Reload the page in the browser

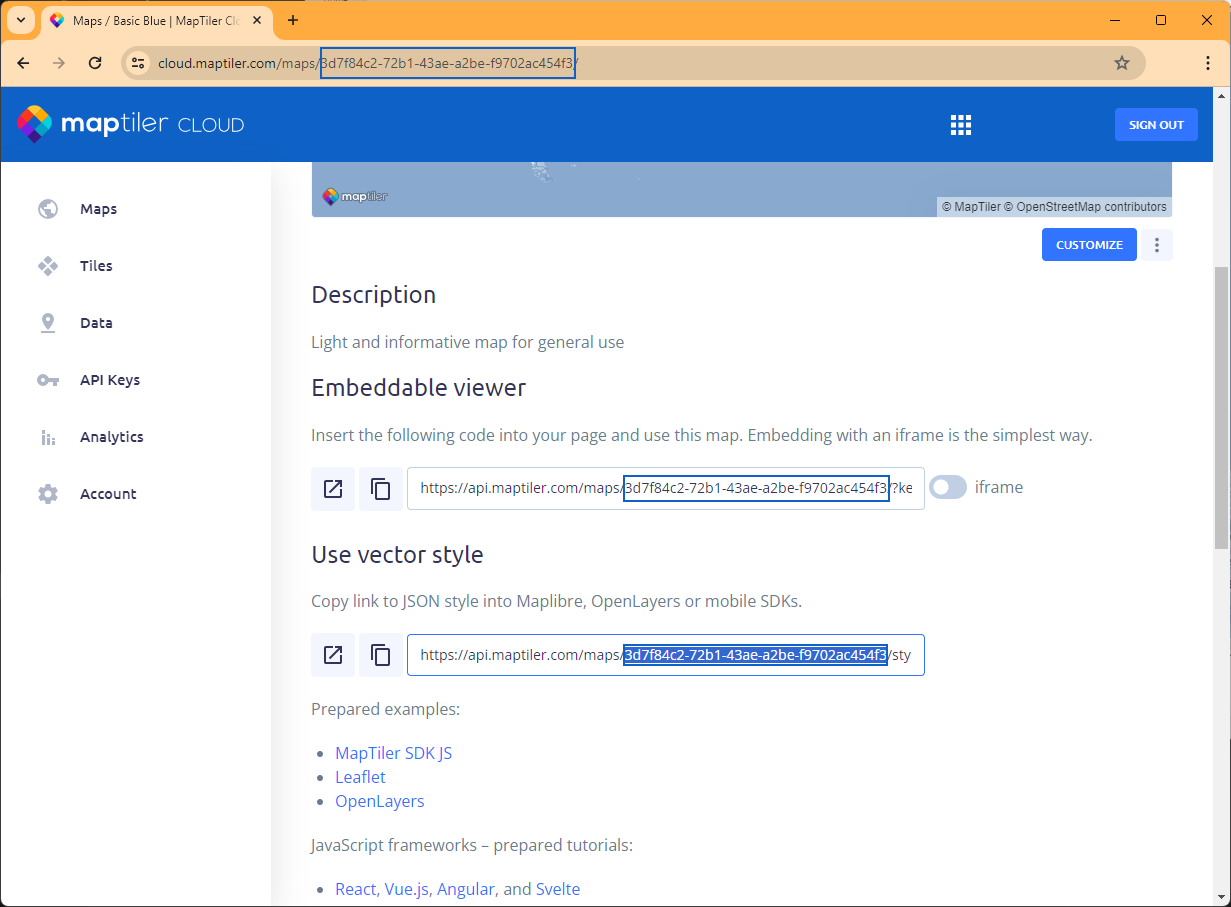click(95, 63)
